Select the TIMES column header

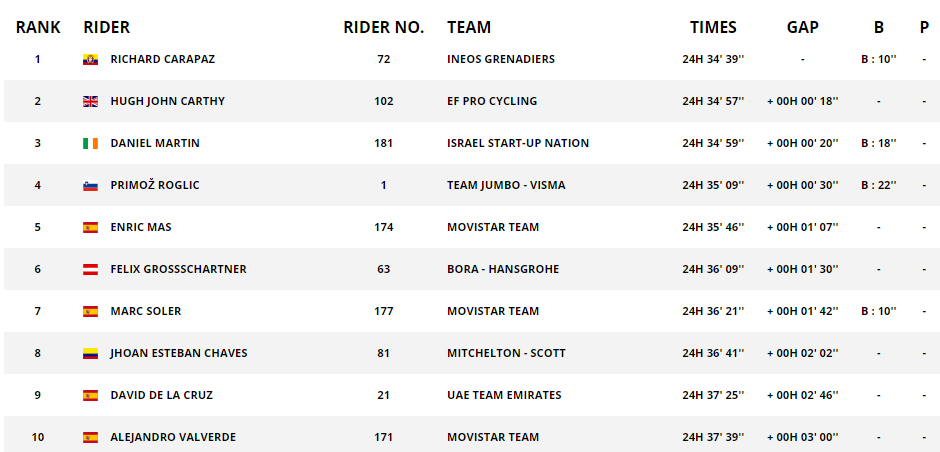pyautogui.click(x=713, y=28)
